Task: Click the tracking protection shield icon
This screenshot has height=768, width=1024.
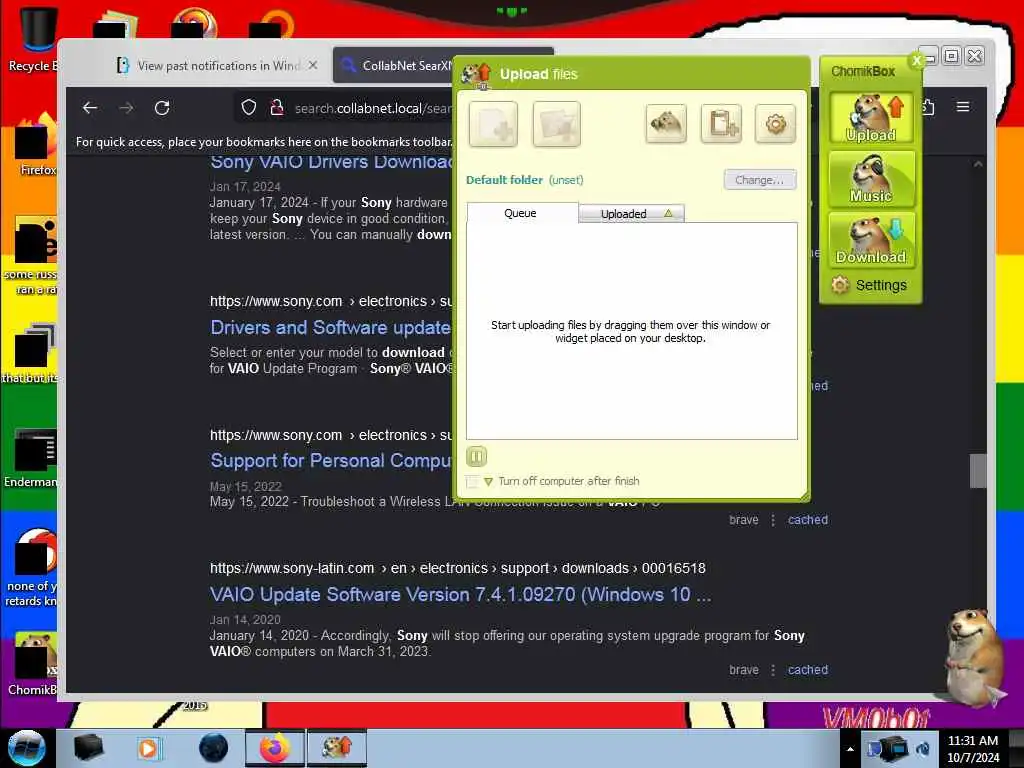Action: [x=249, y=108]
